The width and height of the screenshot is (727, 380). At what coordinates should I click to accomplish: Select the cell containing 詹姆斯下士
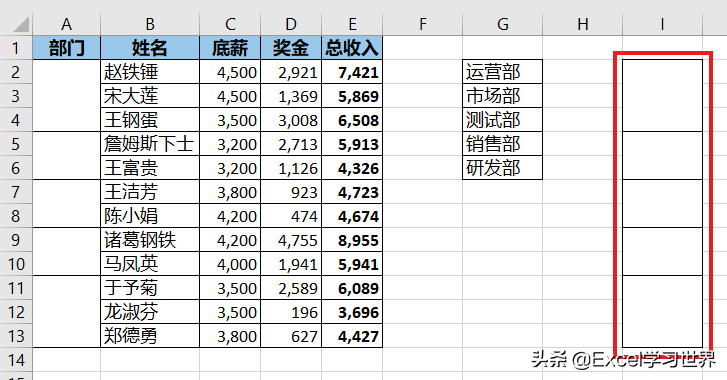[x=150, y=144]
